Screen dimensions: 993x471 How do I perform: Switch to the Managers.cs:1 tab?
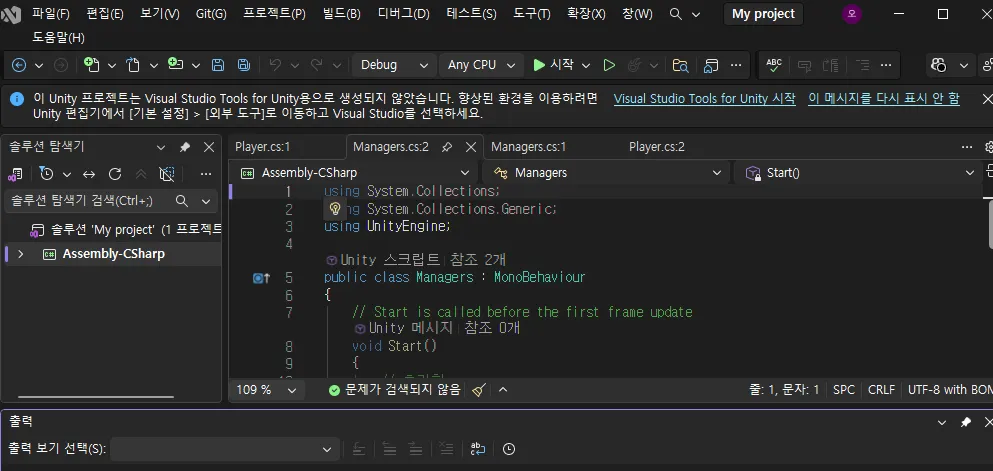(x=528, y=147)
